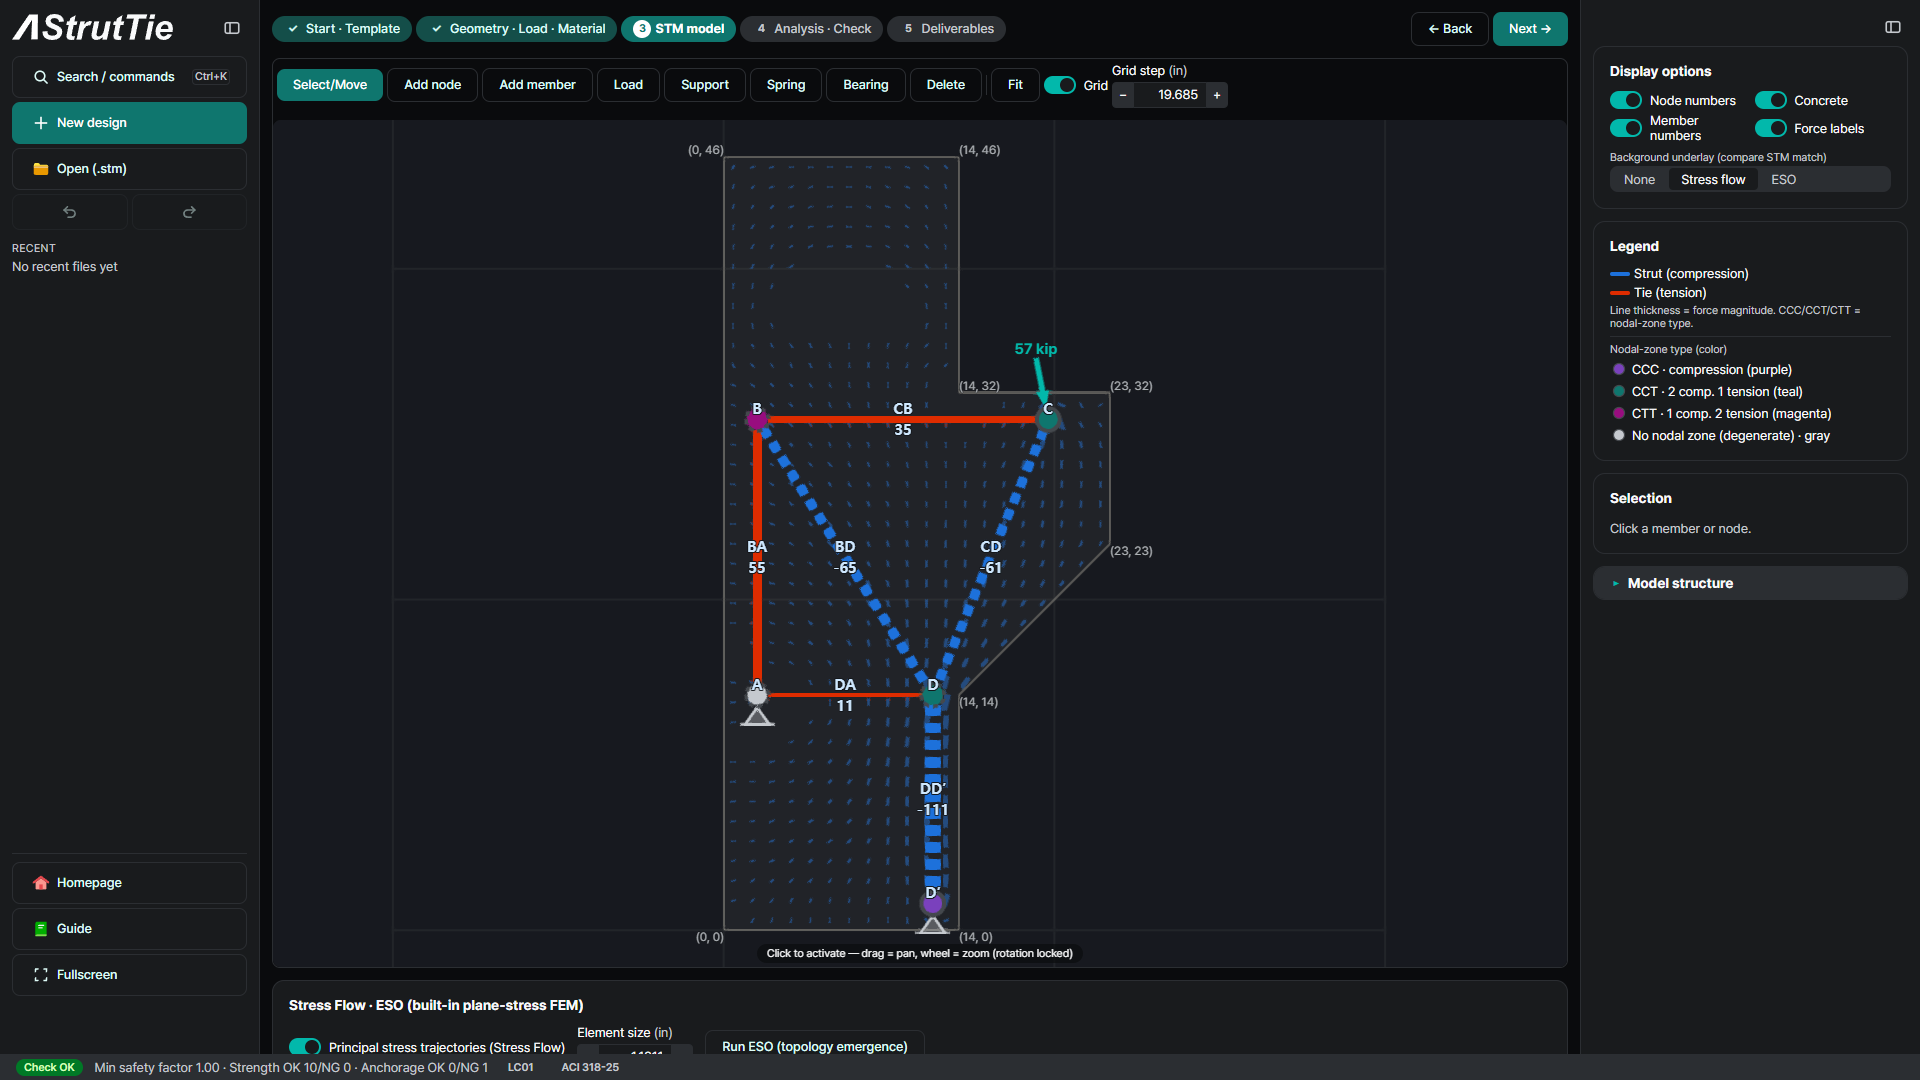Go Back to previous step

click(x=1450, y=29)
